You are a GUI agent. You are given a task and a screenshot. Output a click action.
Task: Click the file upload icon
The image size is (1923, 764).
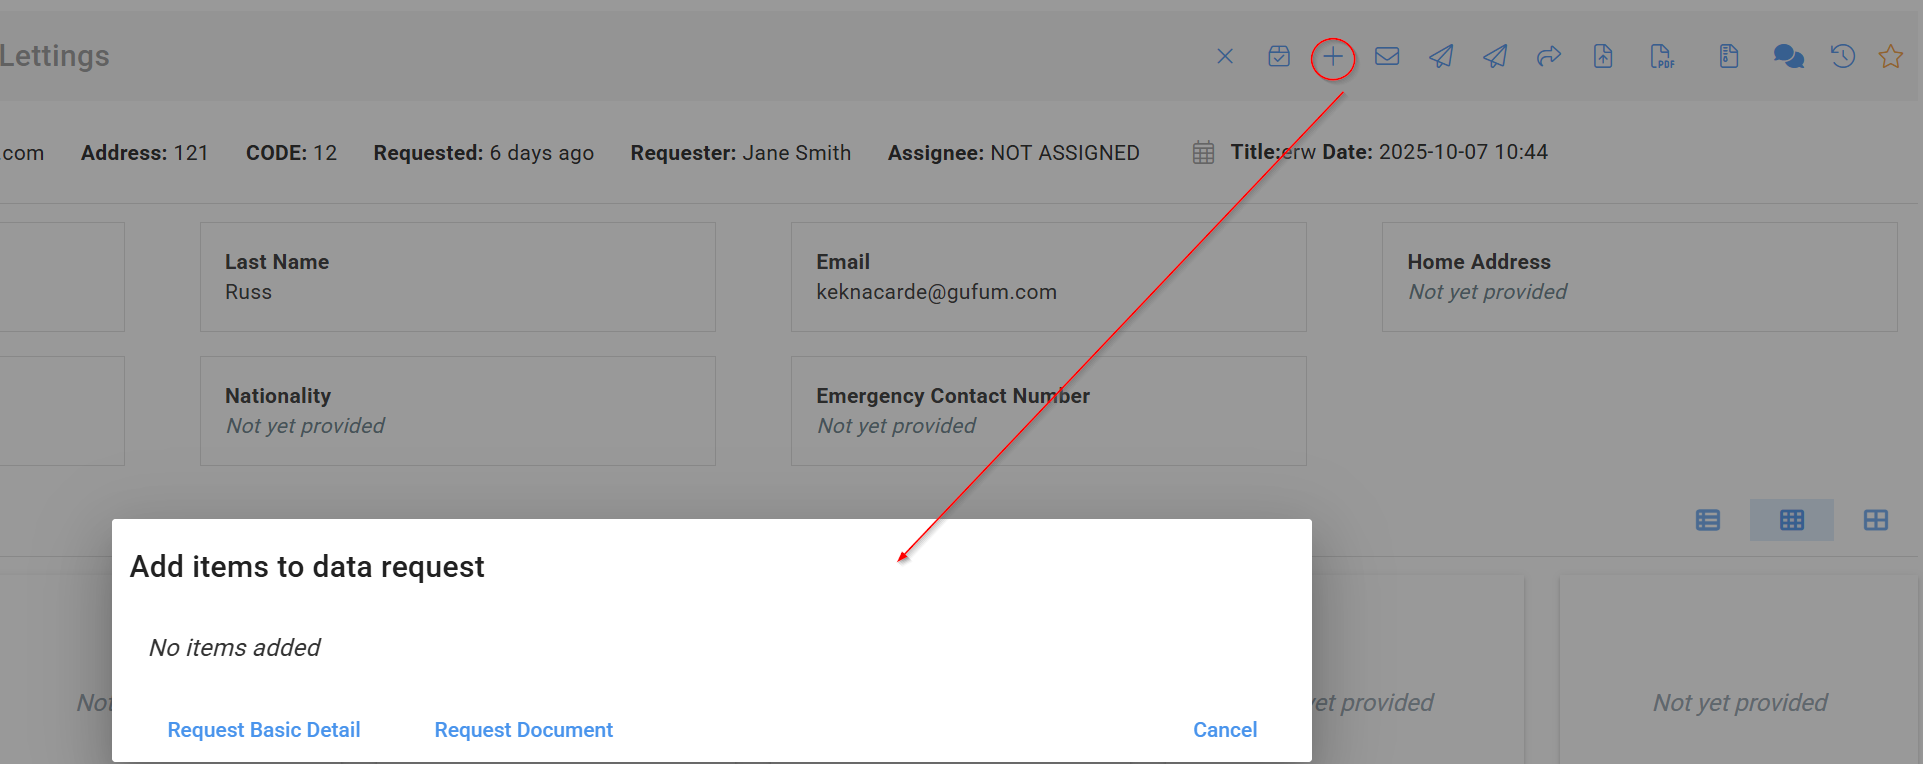[1602, 57]
